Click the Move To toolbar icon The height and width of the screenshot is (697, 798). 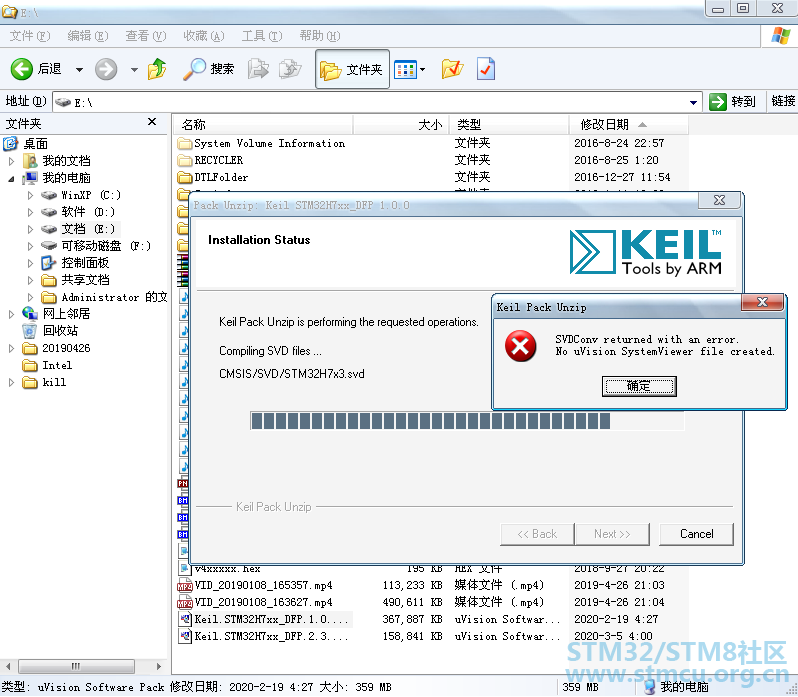click(x=258, y=69)
